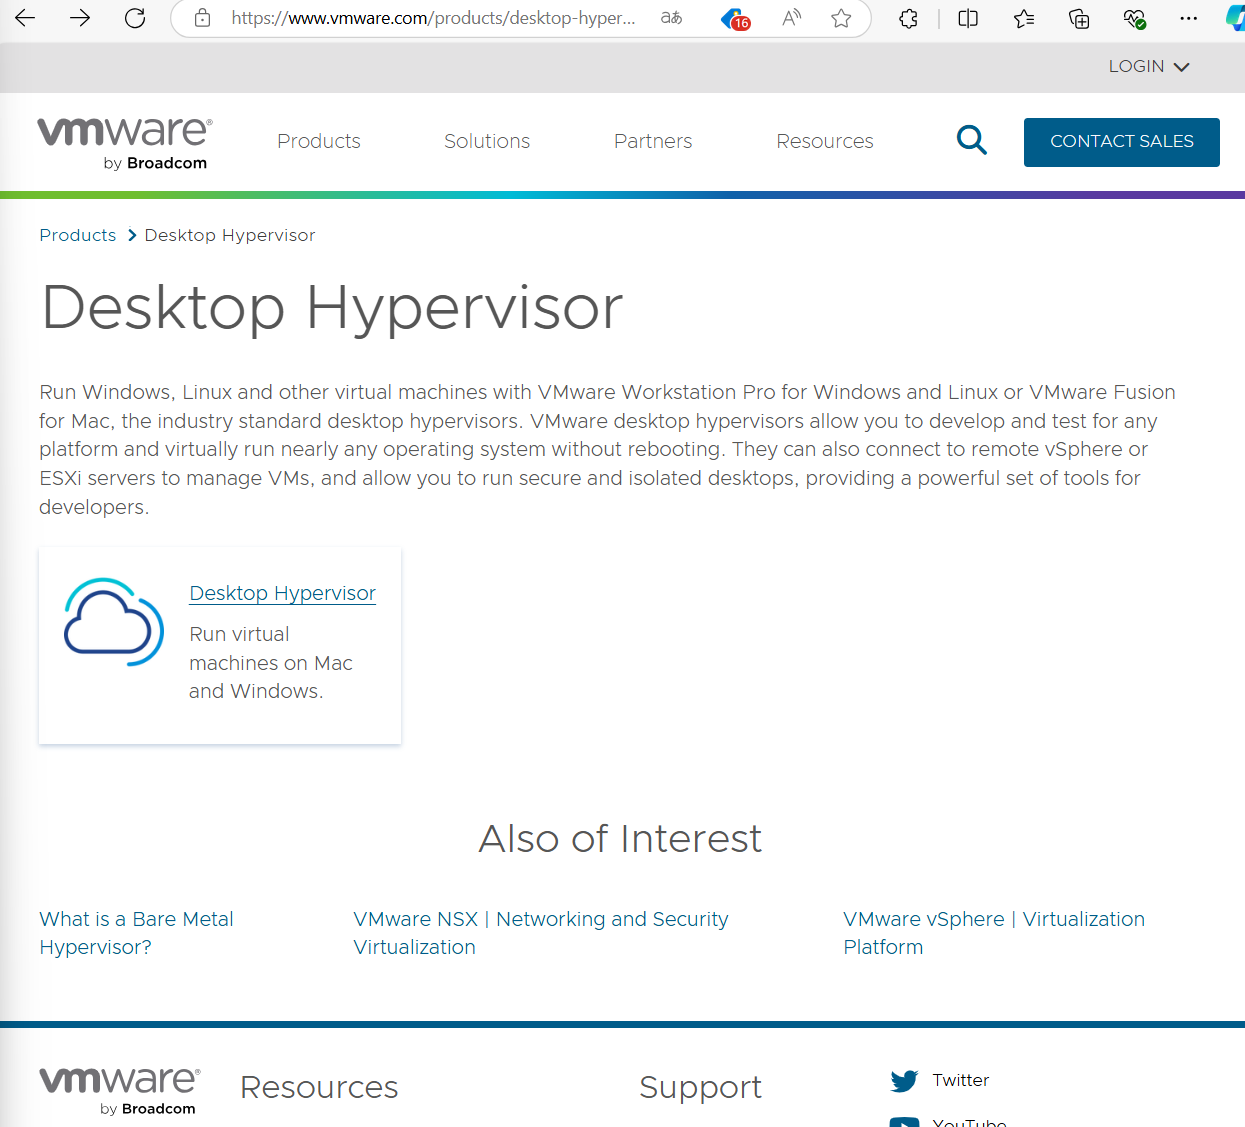
Task: Click the browser address bar URL
Action: pos(433,18)
